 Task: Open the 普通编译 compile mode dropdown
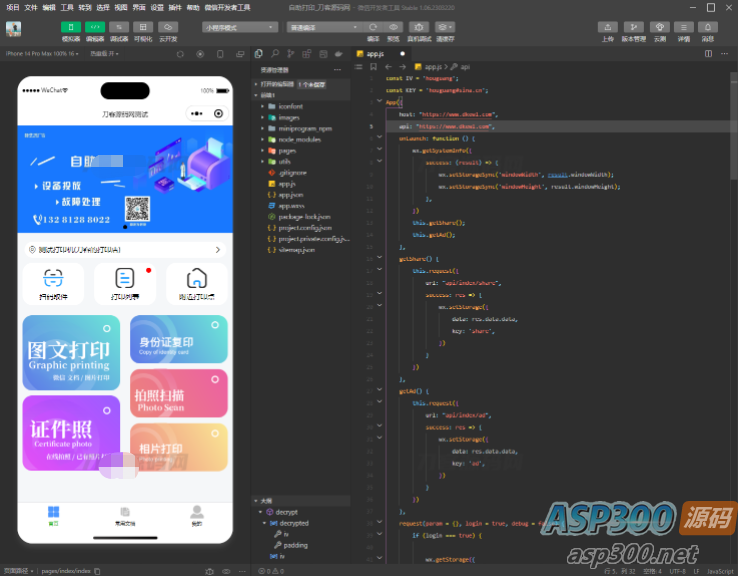point(320,27)
